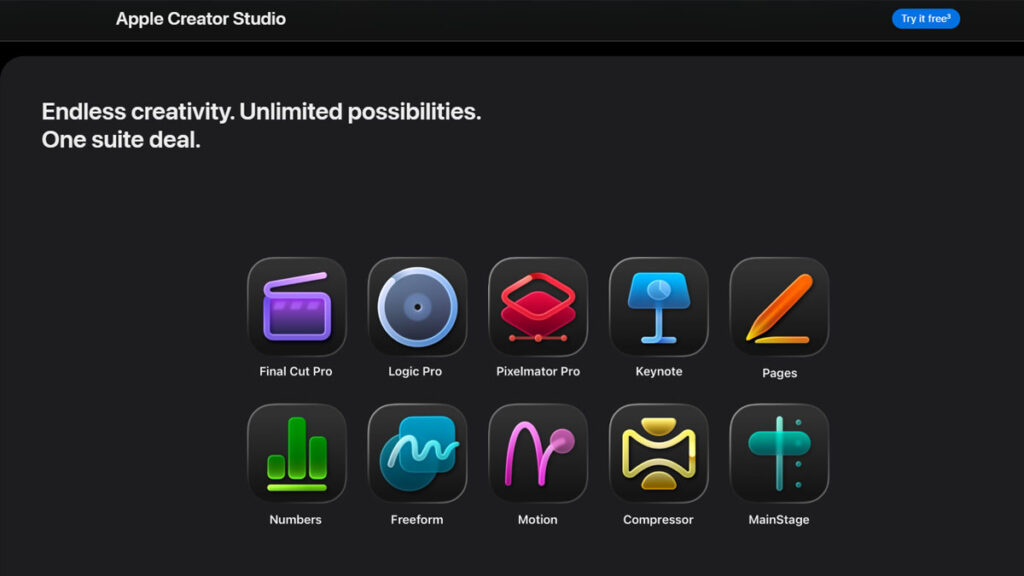Click the Freeform scribble icon
The width and height of the screenshot is (1024, 576).
tap(417, 452)
